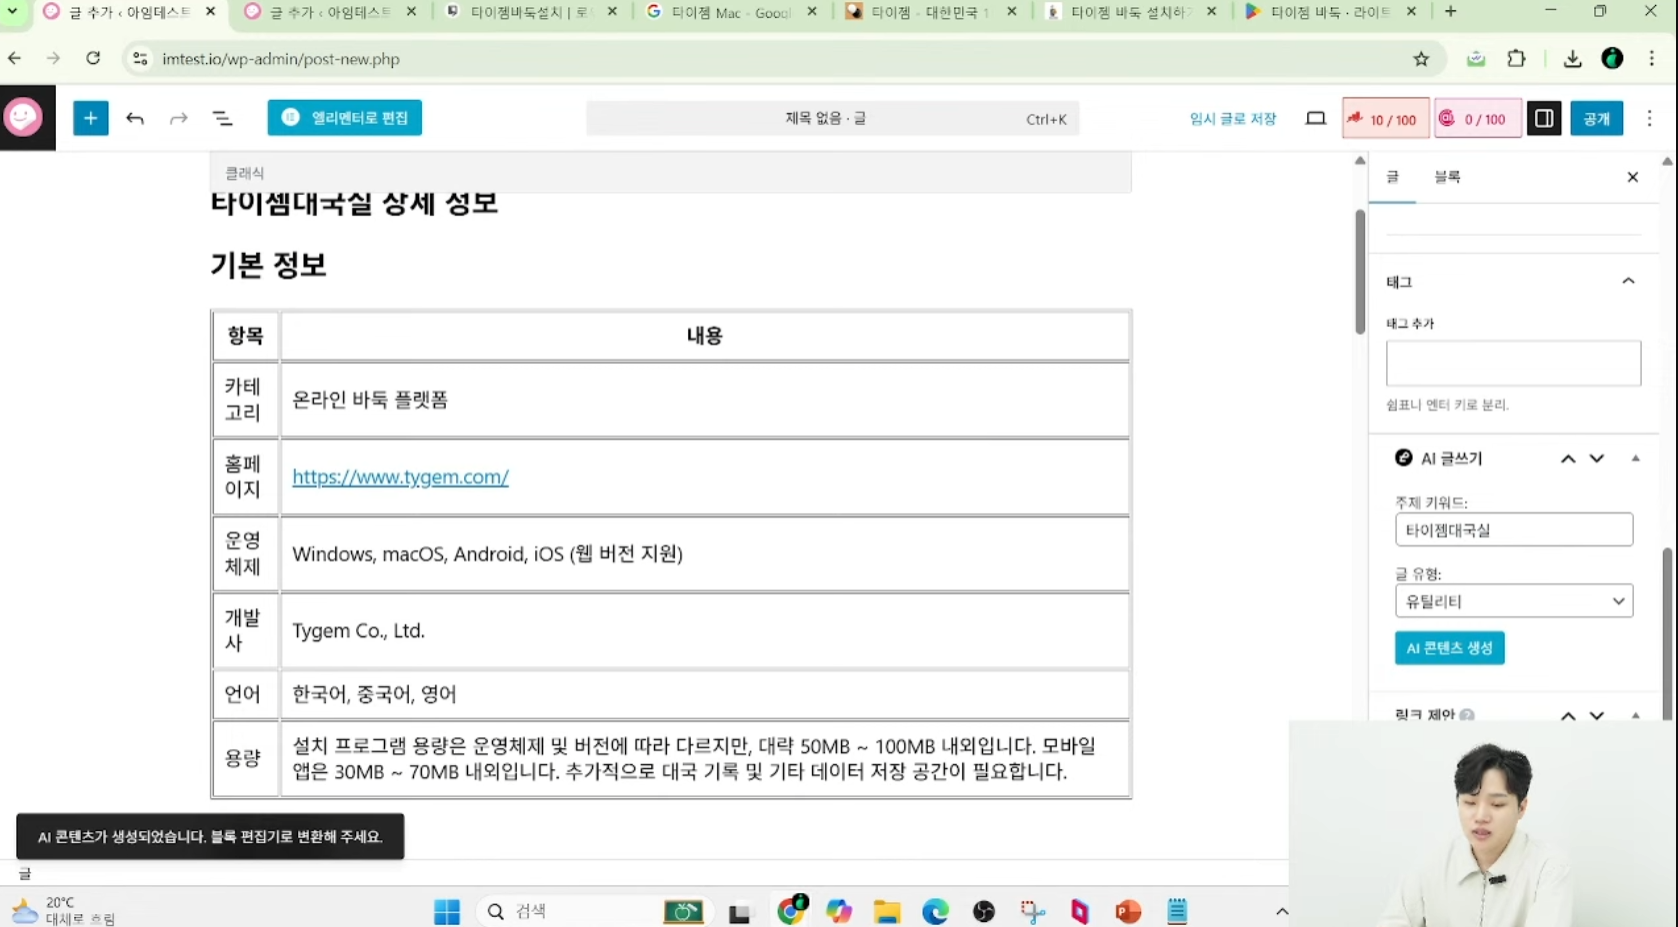The image size is (1678, 927).
Task: Bookmark this page with the star icon
Action: [x=1421, y=59]
